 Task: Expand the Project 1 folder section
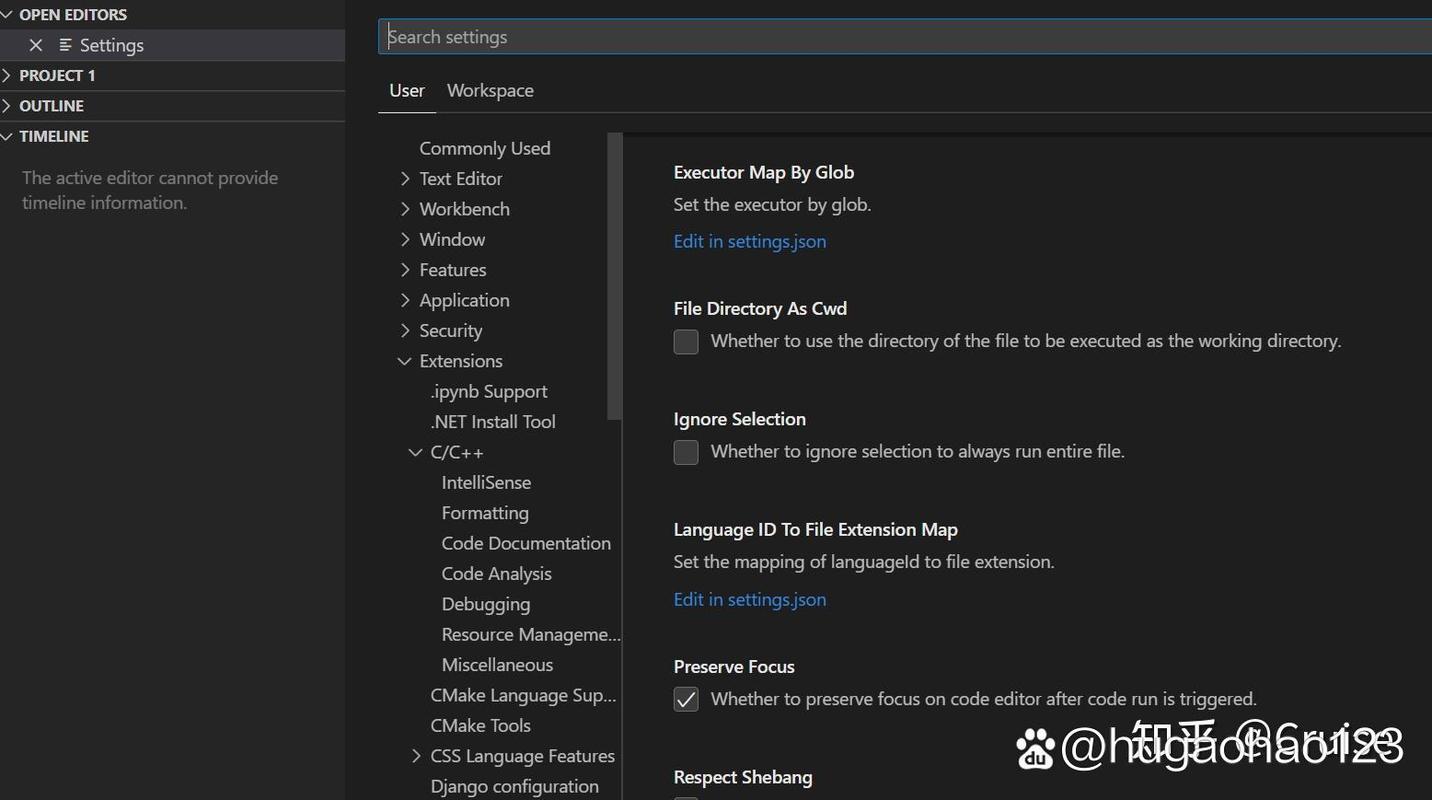pos(8,76)
